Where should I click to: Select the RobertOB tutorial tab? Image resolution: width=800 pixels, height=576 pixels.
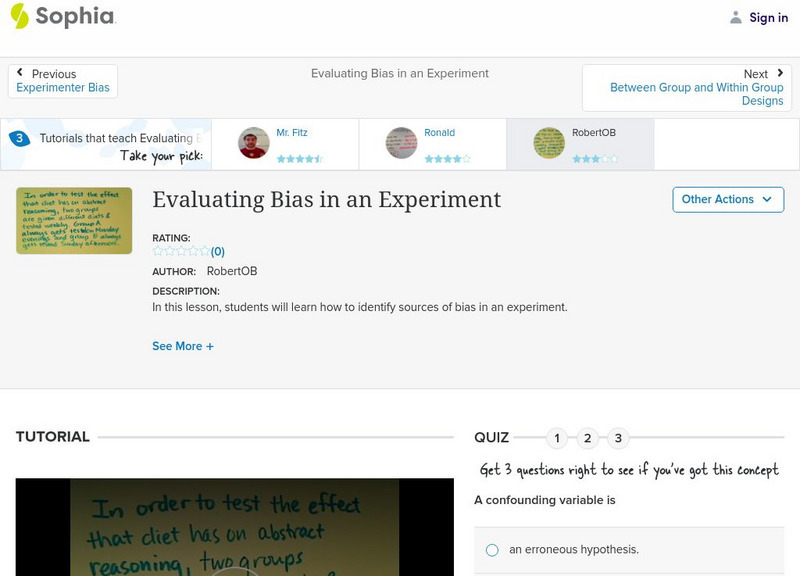click(595, 142)
